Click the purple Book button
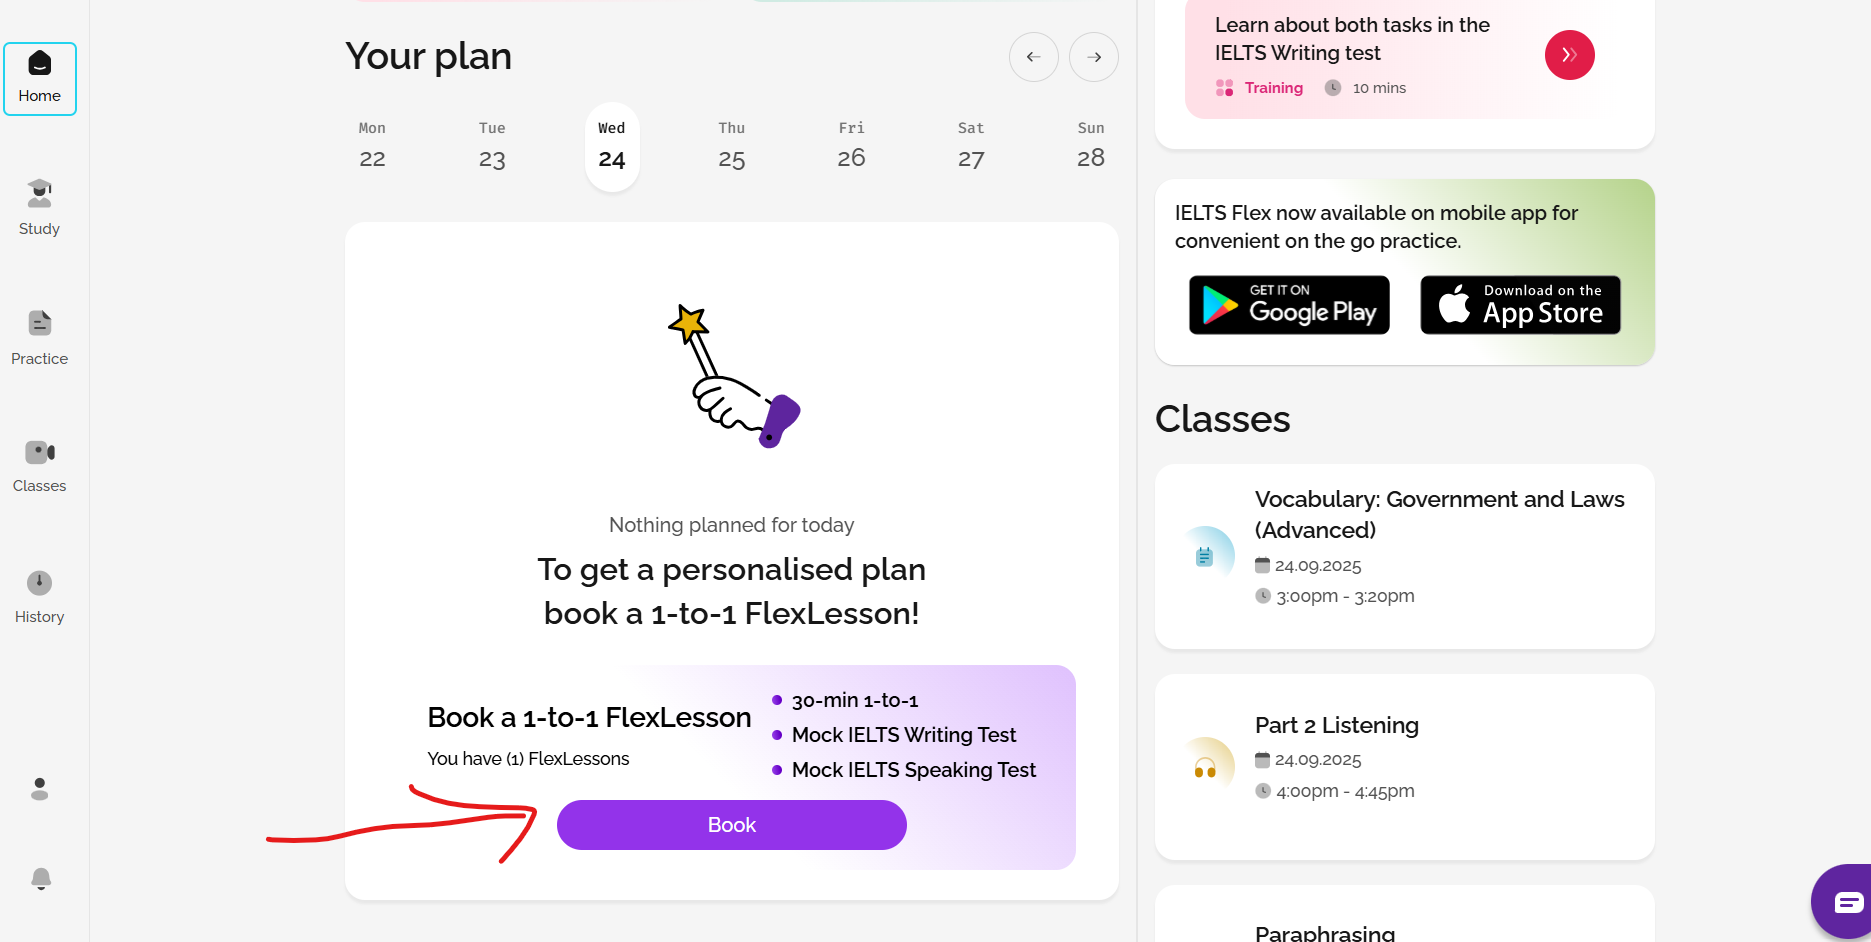The width and height of the screenshot is (1871, 942). [732, 825]
